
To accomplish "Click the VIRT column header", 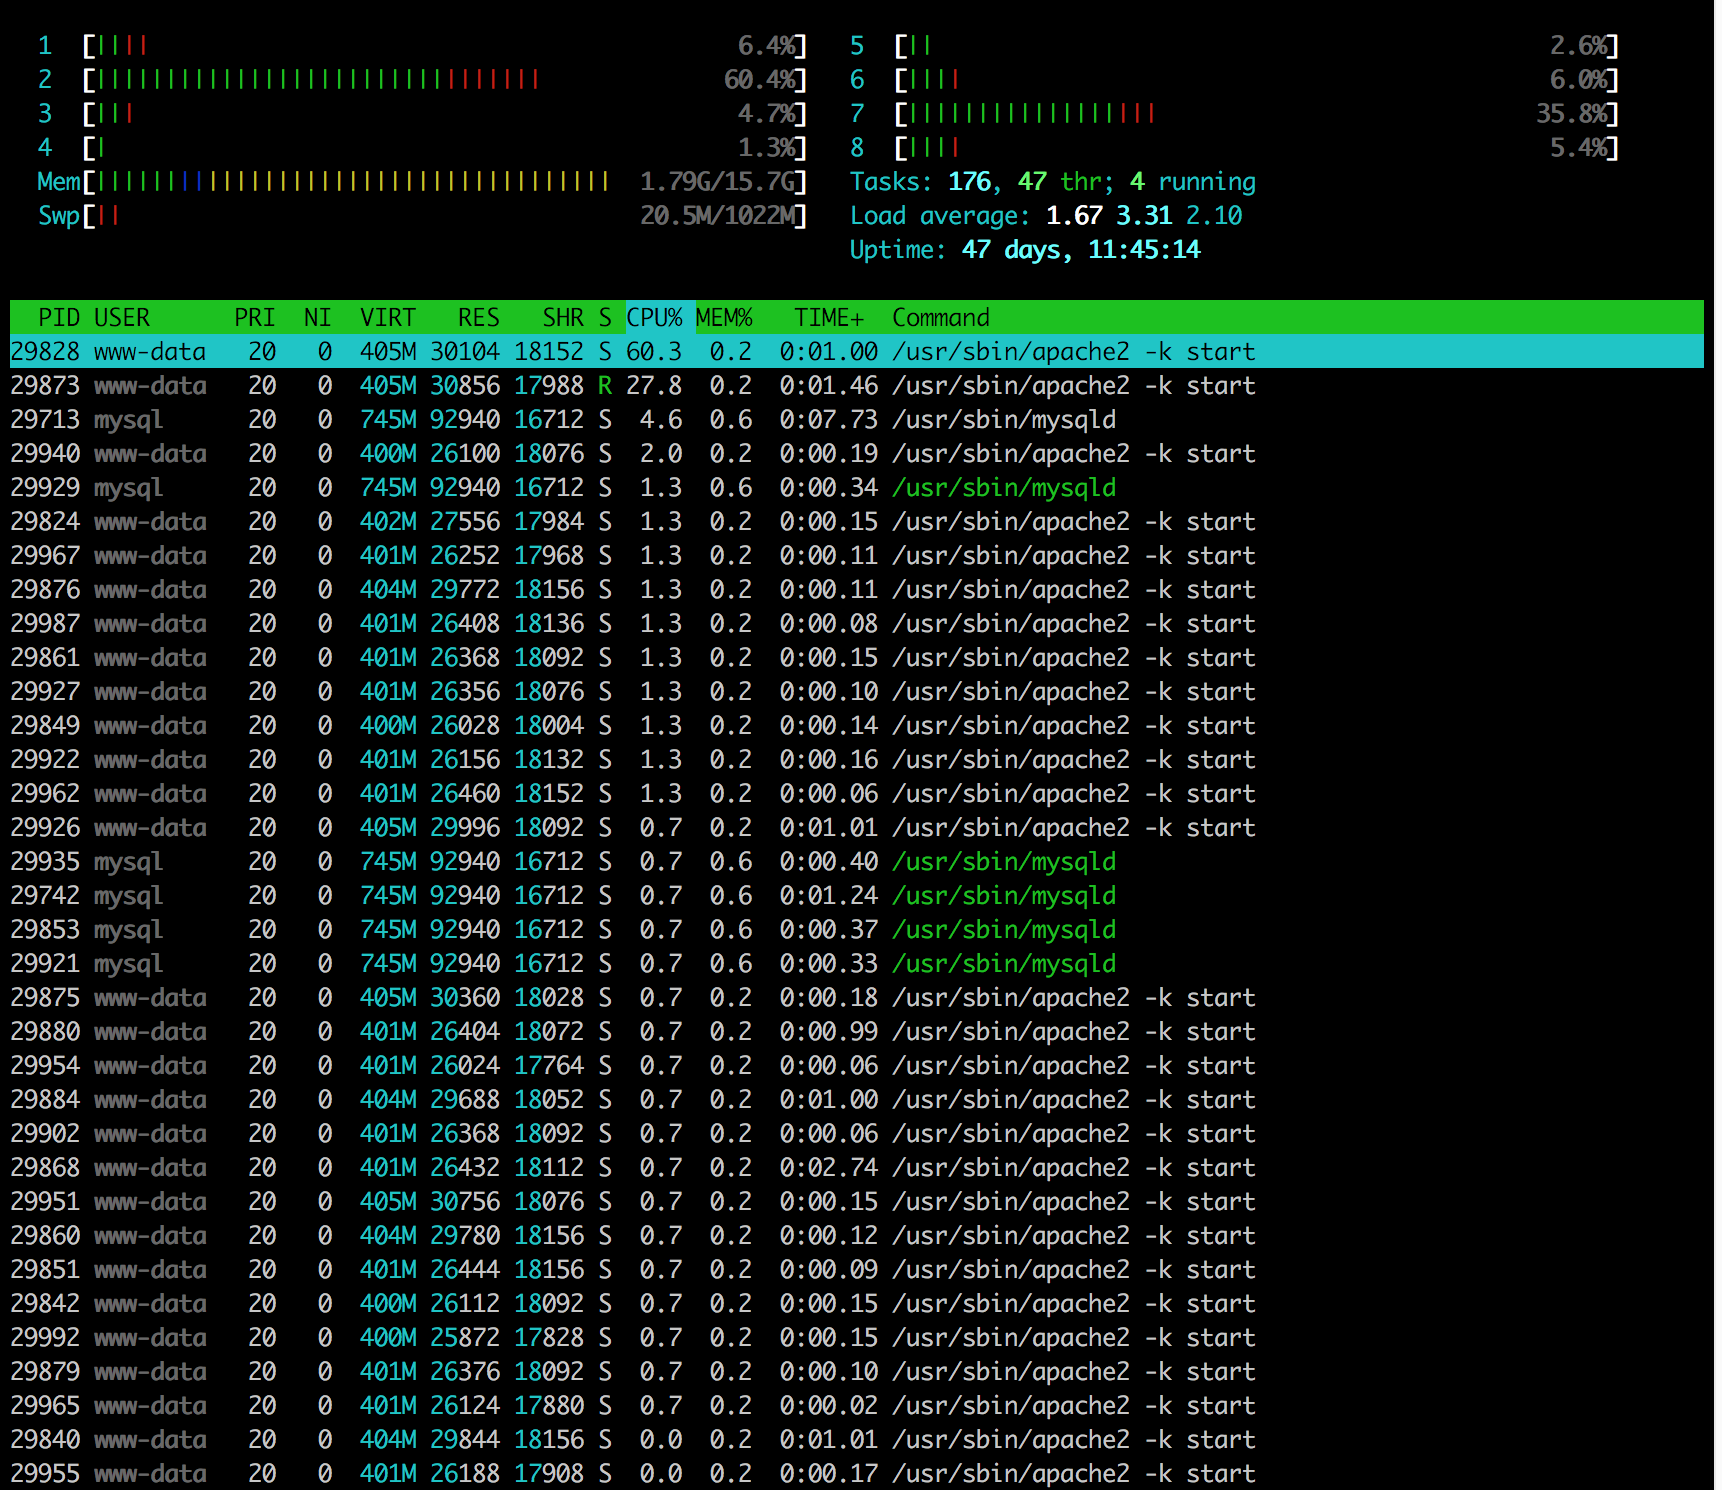I will [x=388, y=318].
